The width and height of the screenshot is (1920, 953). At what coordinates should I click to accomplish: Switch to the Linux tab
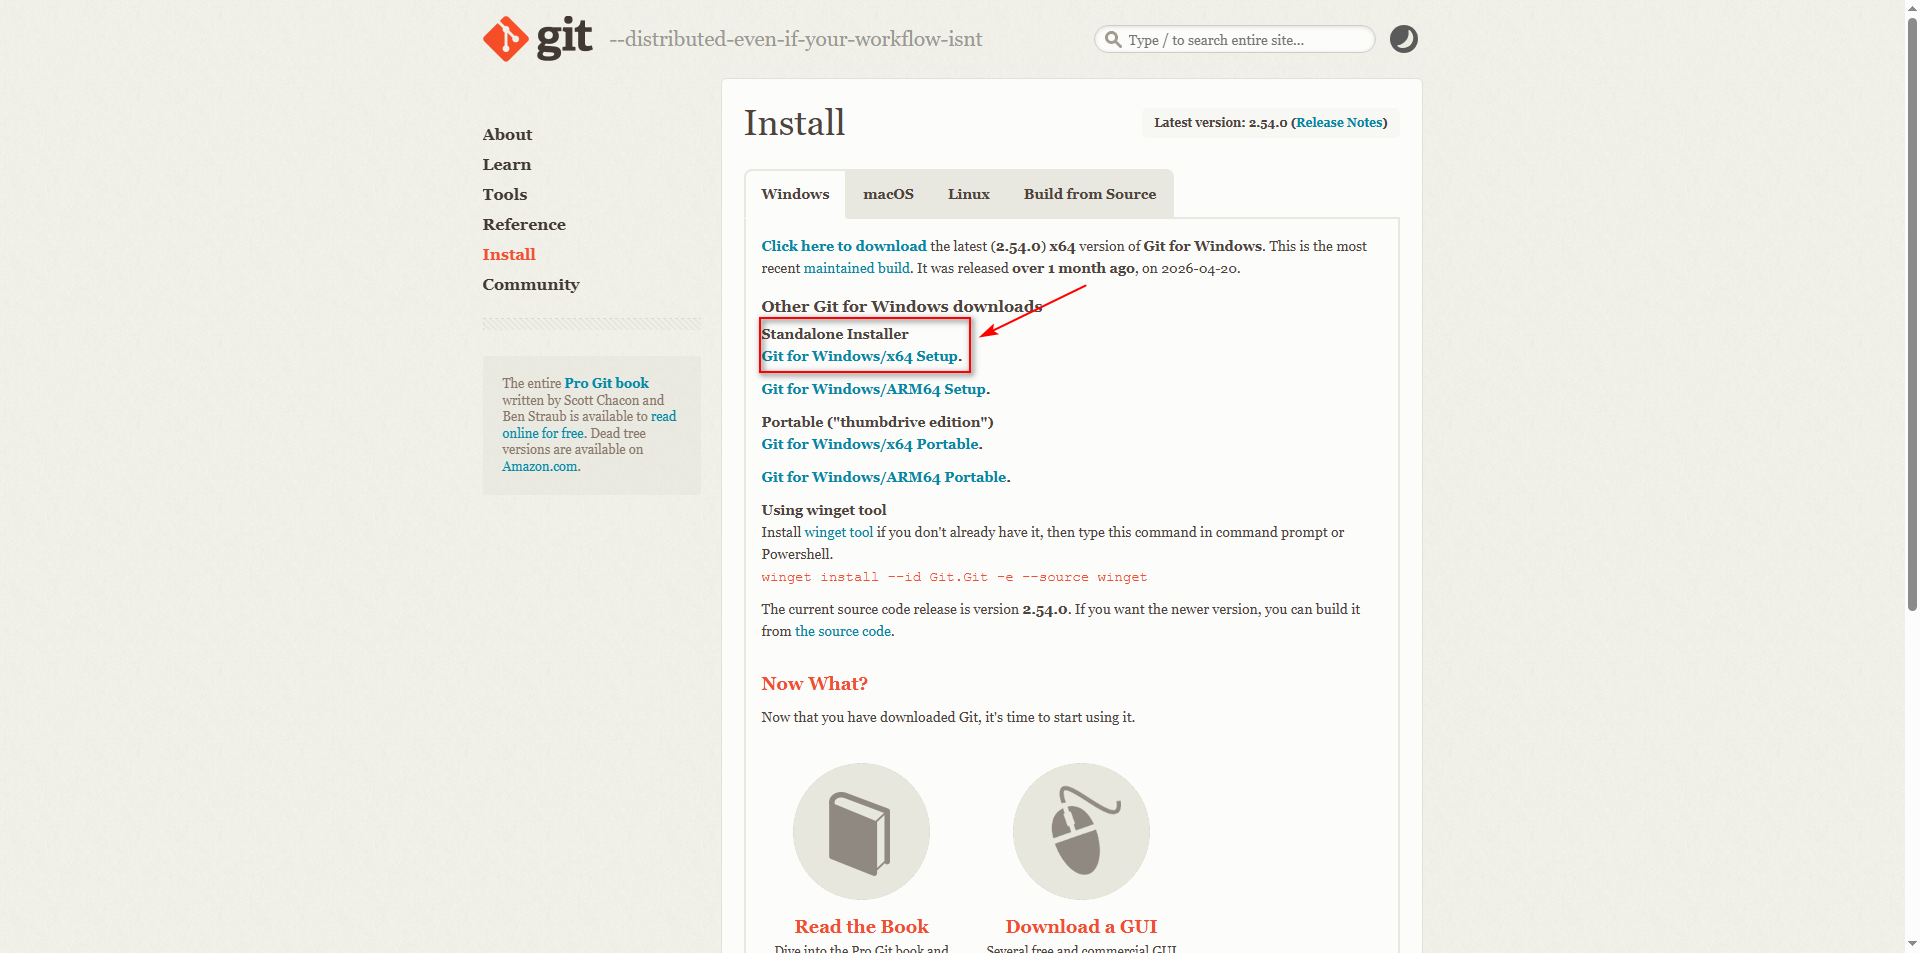pos(969,194)
